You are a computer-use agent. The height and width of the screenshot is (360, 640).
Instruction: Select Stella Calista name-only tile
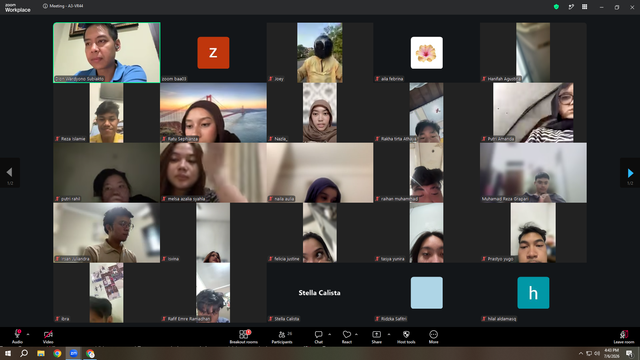tap(320, 293)
